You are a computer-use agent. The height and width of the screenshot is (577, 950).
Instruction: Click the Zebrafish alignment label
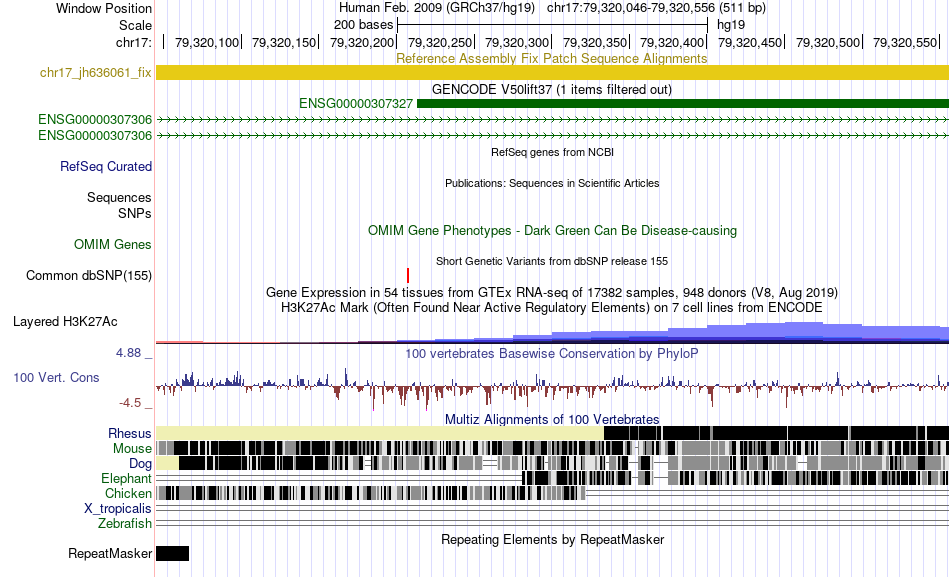[x=125, y=523]
